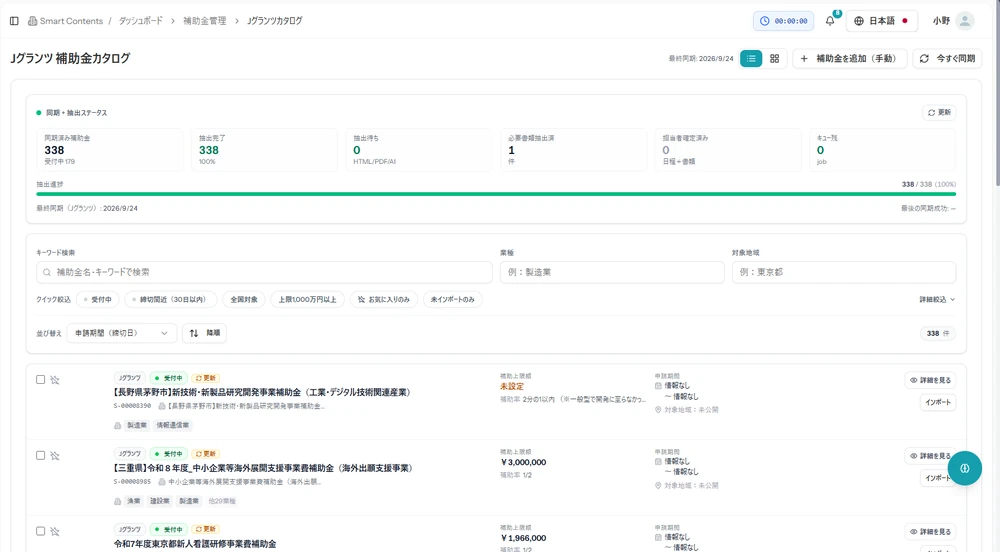Switch to grid view layout
Image resolution: width=1000 pixels, height=552 pixels.
point(774,59)
